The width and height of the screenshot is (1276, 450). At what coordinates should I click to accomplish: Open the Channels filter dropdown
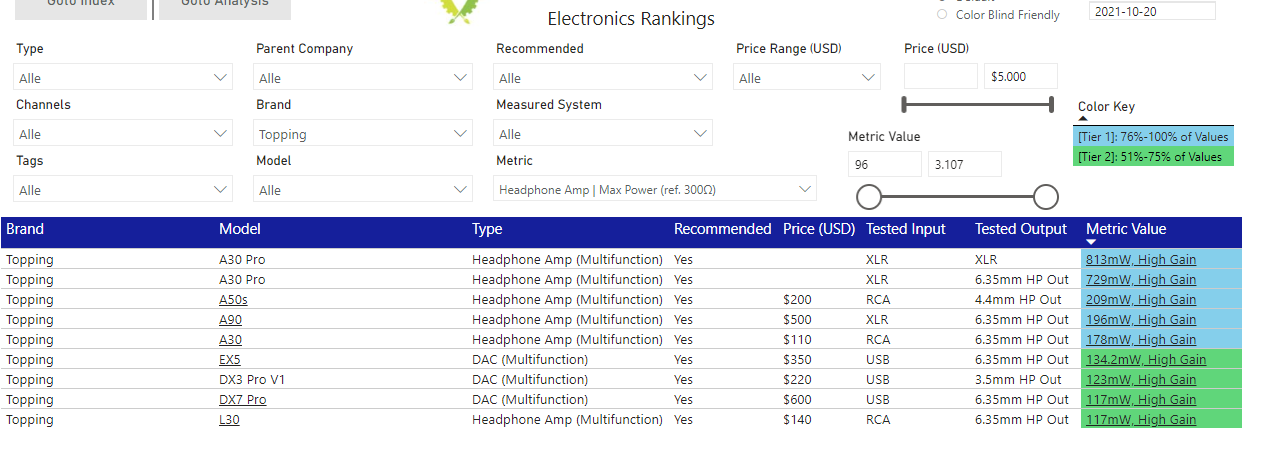tap(123, 133)
